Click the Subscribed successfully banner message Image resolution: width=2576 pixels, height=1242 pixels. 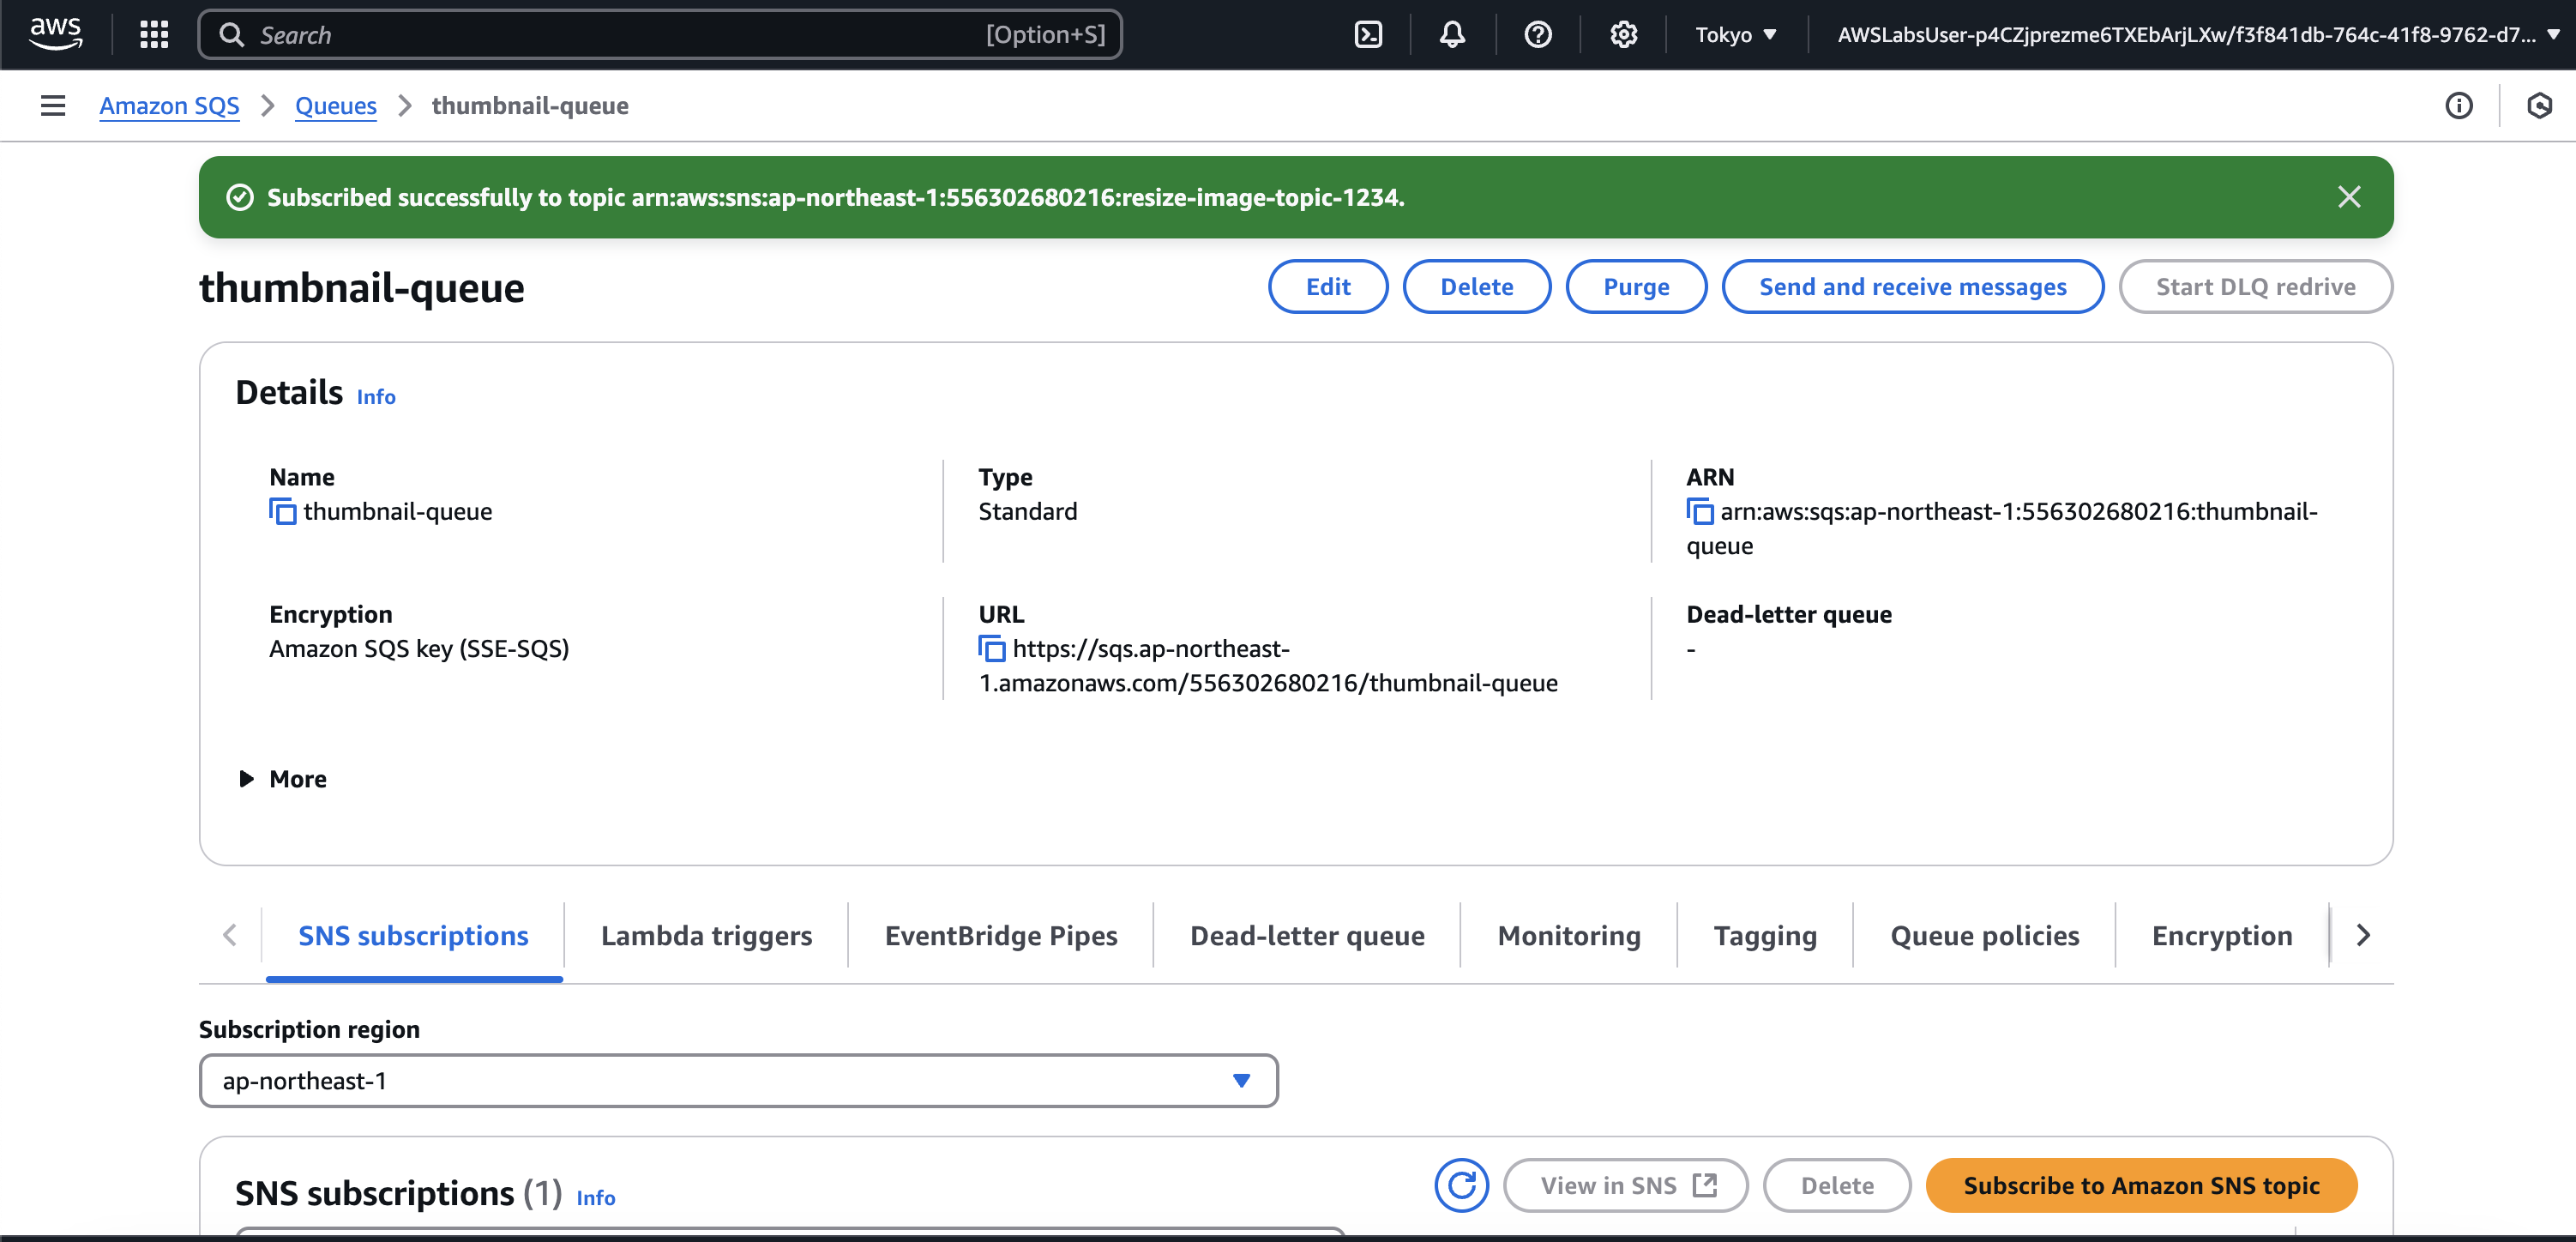pos(836,198)
